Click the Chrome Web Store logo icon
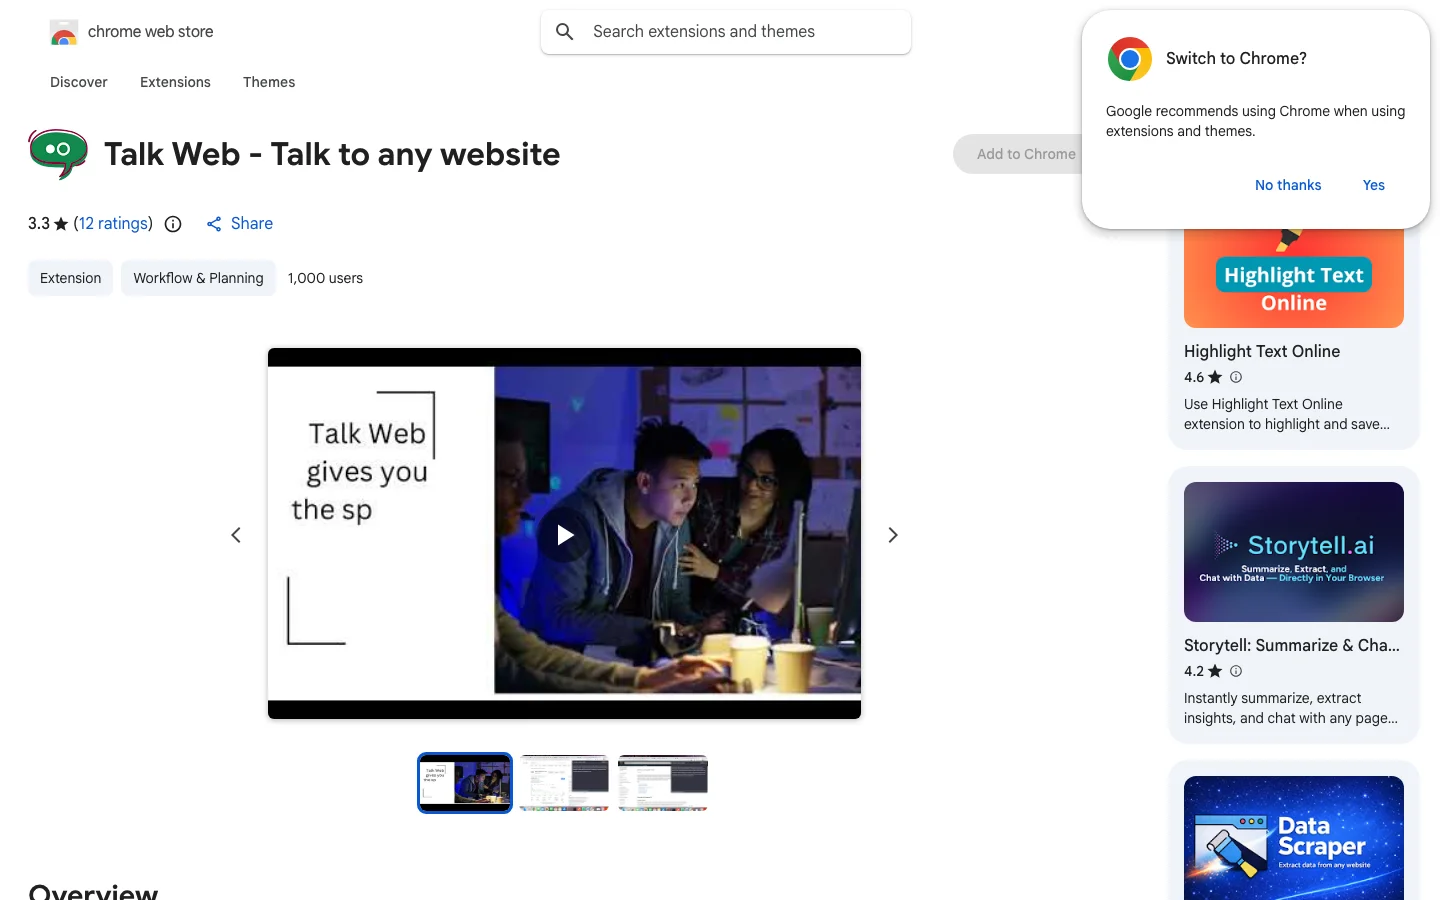Viewport: 1440px width, 900px height. pos(64,32)
